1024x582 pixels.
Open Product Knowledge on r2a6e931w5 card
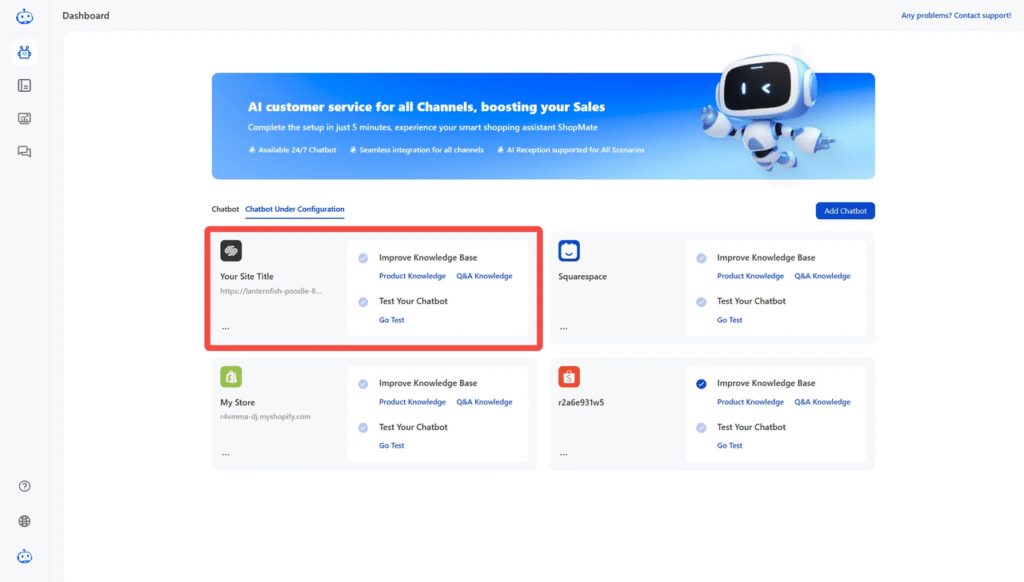point(750,402)
